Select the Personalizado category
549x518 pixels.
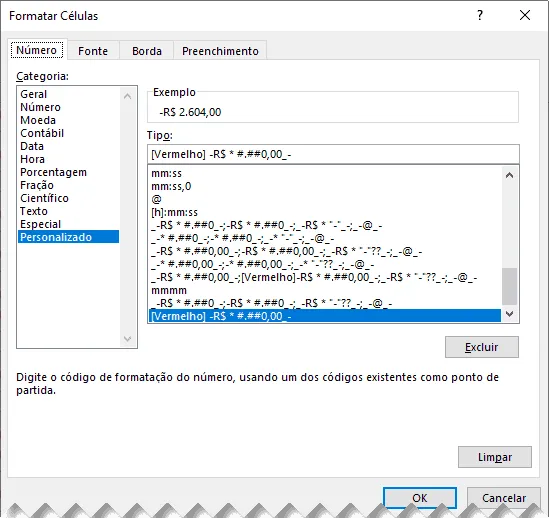click(x=68, y=237)
